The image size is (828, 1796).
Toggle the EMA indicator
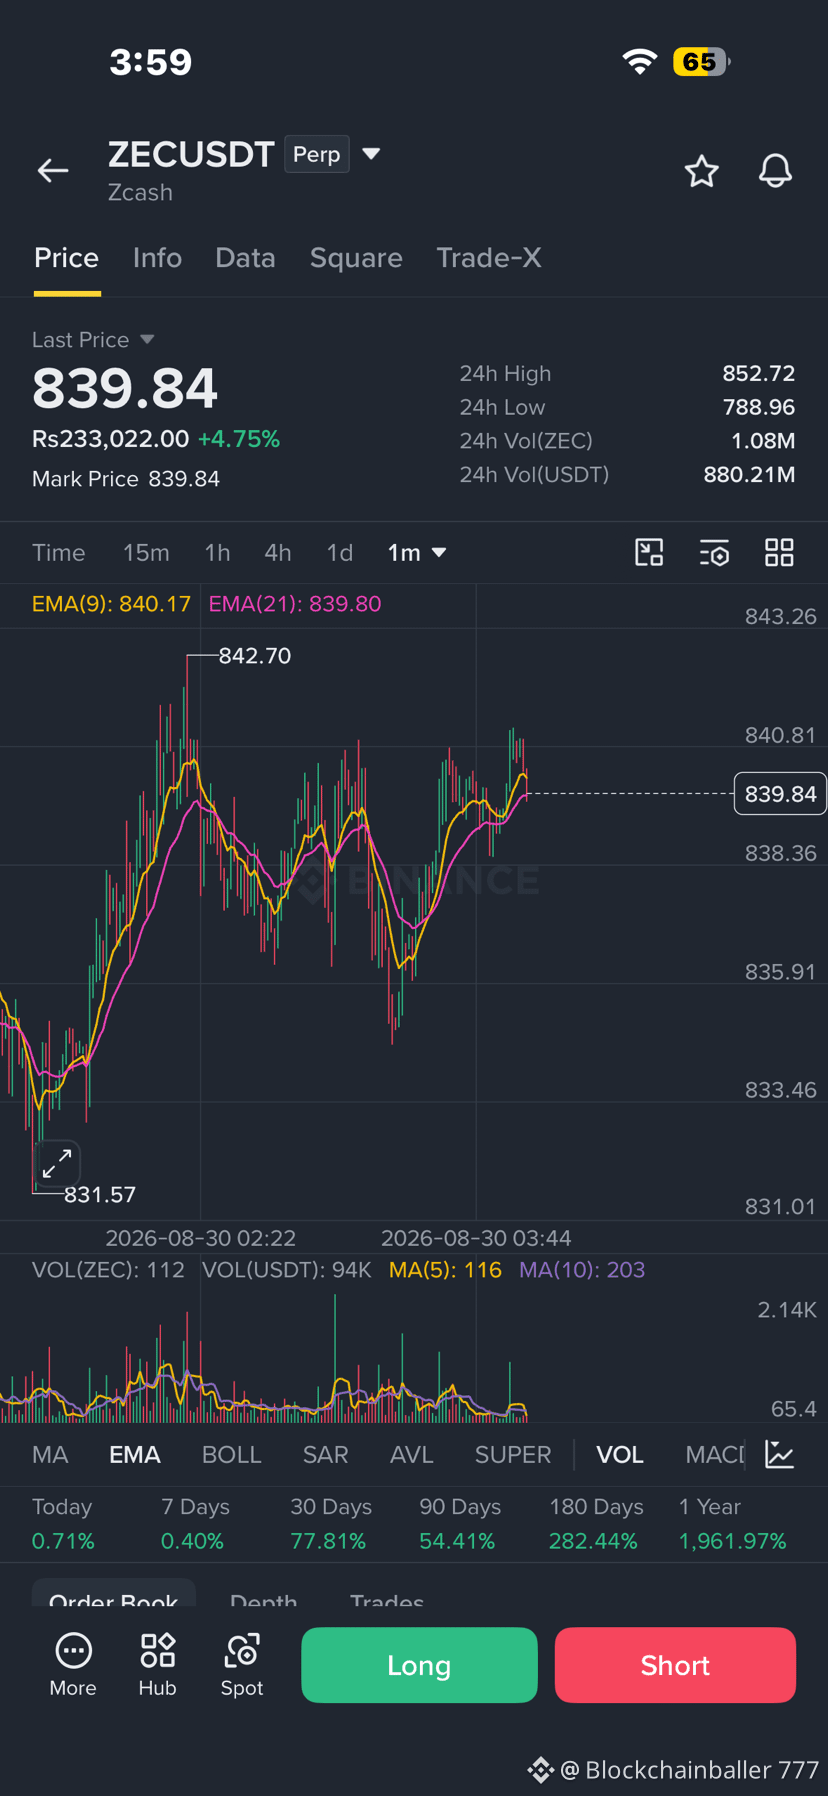(135, 1454)
